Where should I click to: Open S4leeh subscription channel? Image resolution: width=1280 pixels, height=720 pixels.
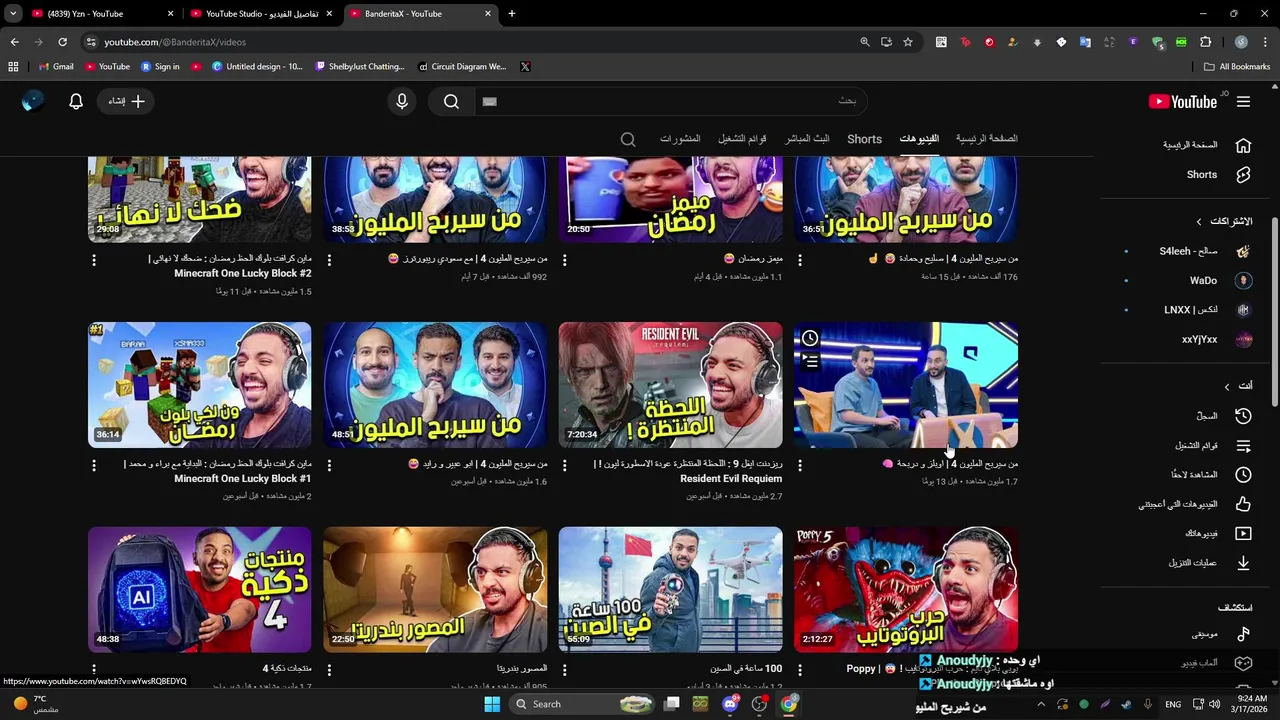click(1188, 251)
